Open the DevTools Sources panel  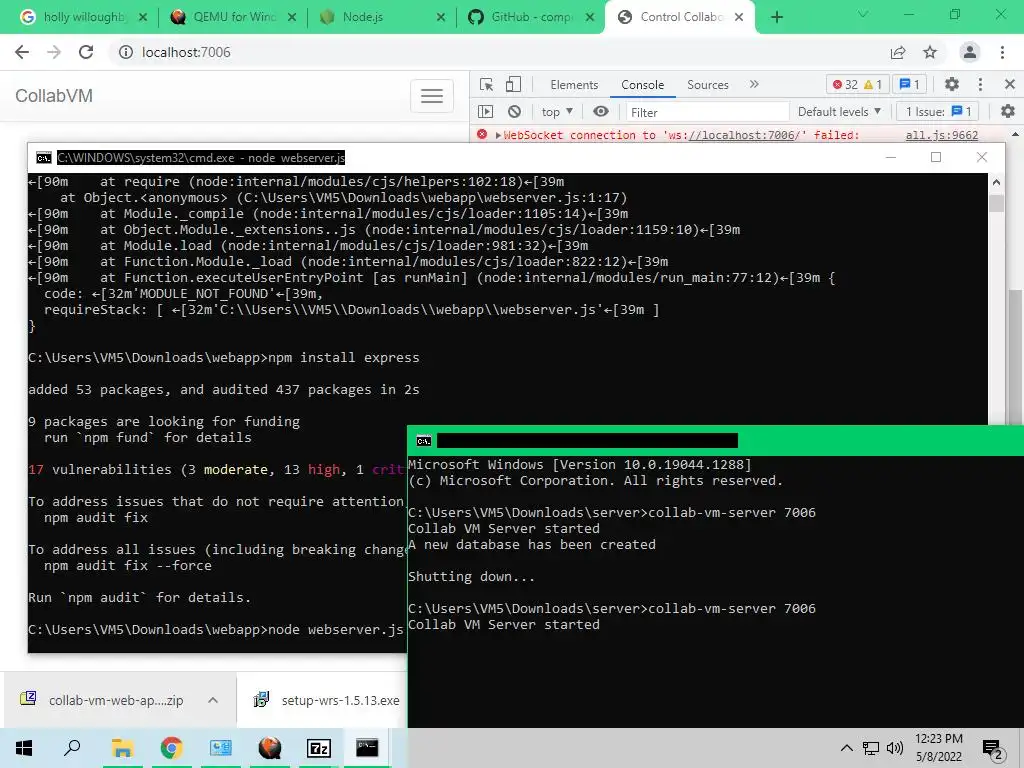pyautogui.click(x=707, y=84)
